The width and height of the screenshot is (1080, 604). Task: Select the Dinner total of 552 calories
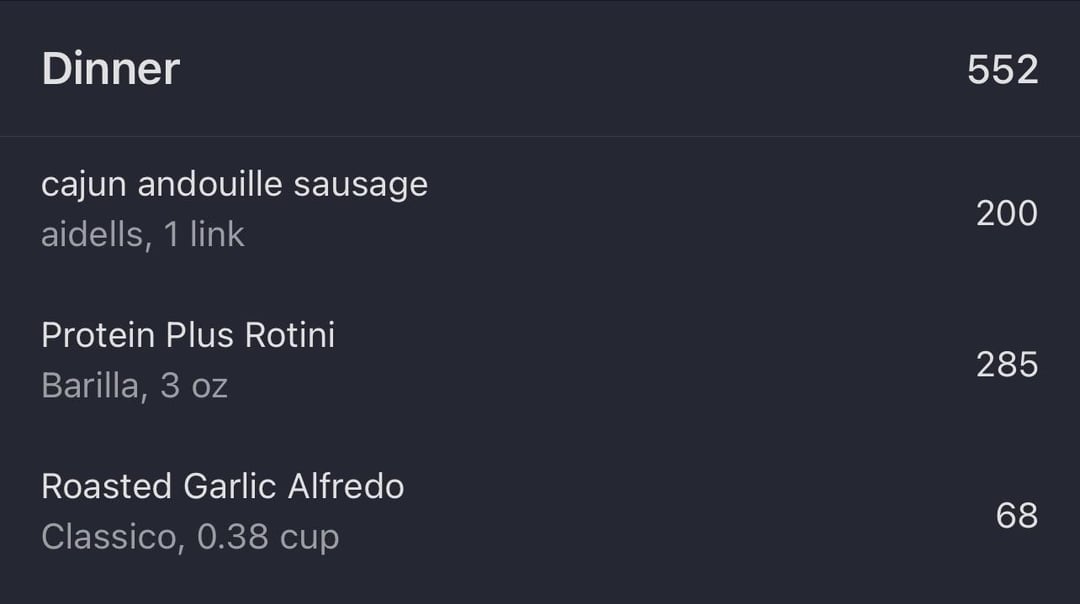pyautogui.click(x=1002, y=70)
